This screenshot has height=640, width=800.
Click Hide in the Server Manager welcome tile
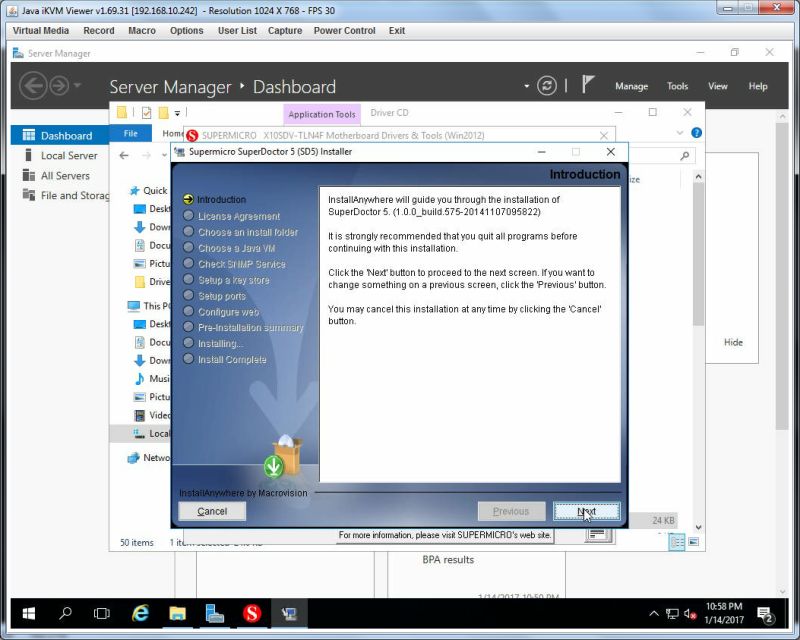[x=733, y=342]
